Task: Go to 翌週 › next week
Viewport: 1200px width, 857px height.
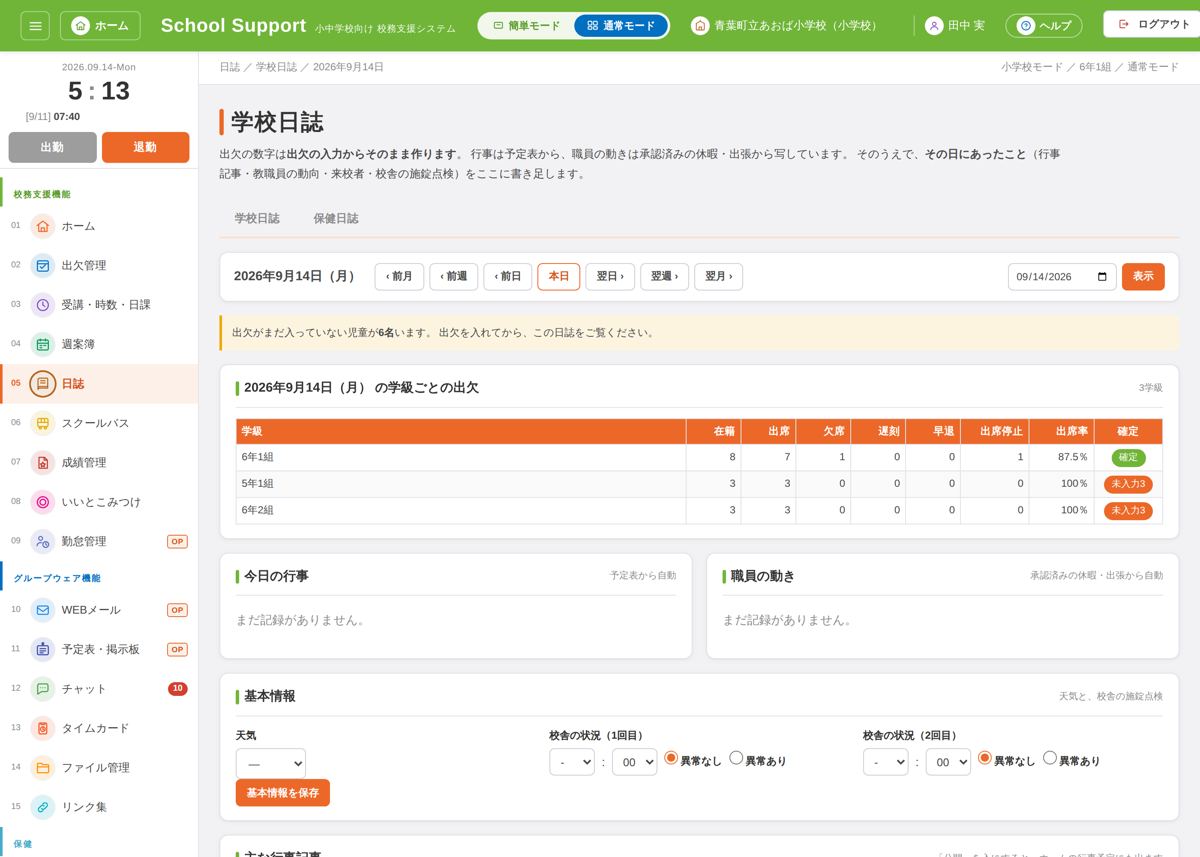Action: (665, 277)
